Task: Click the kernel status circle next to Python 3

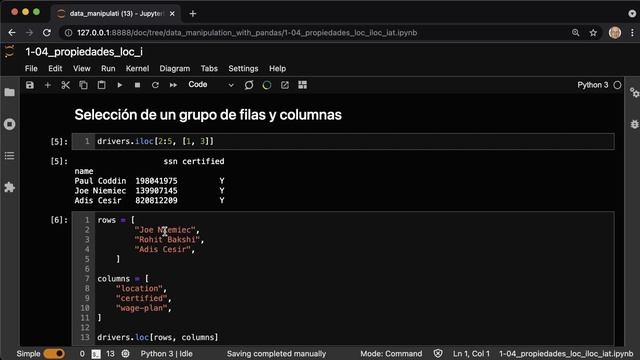Action: point(617,85)
